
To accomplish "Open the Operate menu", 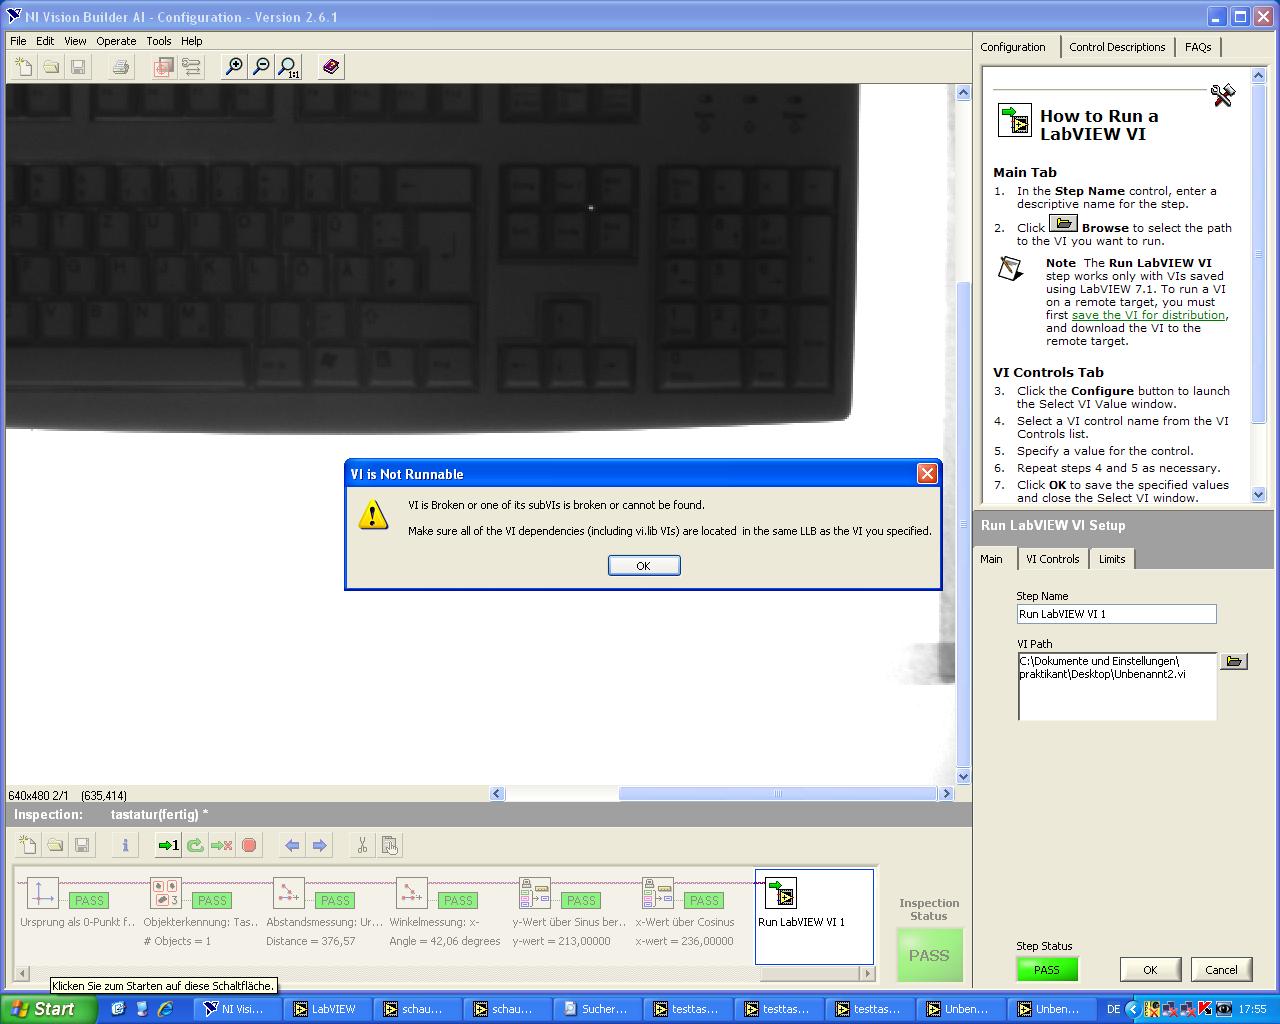I will click(x=116, y=41).
